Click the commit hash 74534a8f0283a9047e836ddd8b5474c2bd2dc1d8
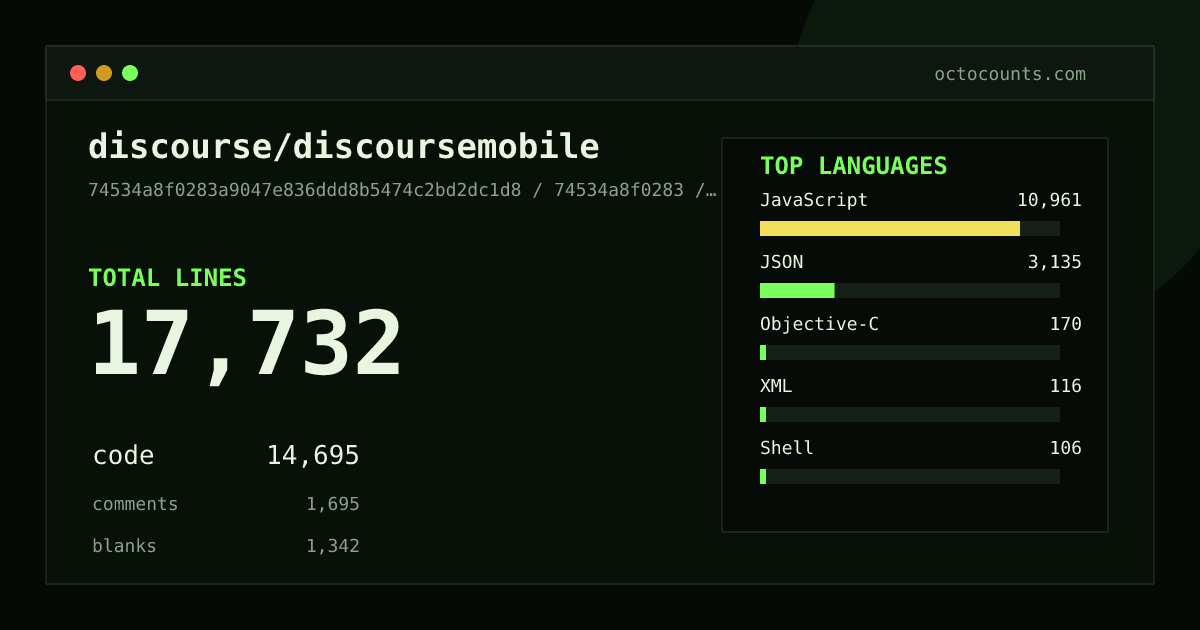 click(305, 190)
